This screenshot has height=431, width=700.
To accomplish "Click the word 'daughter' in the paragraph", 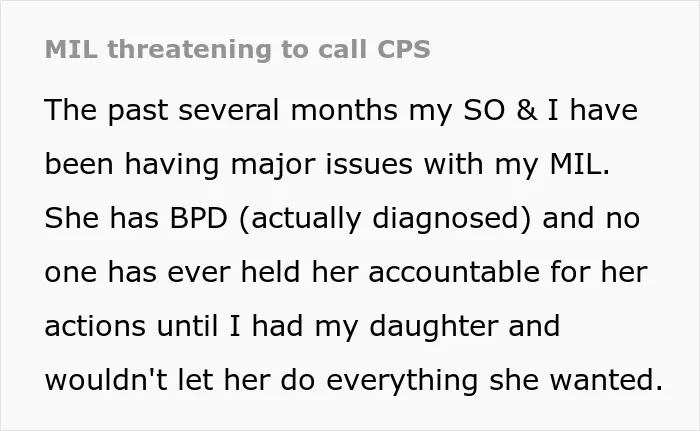I will pos(433,327).
